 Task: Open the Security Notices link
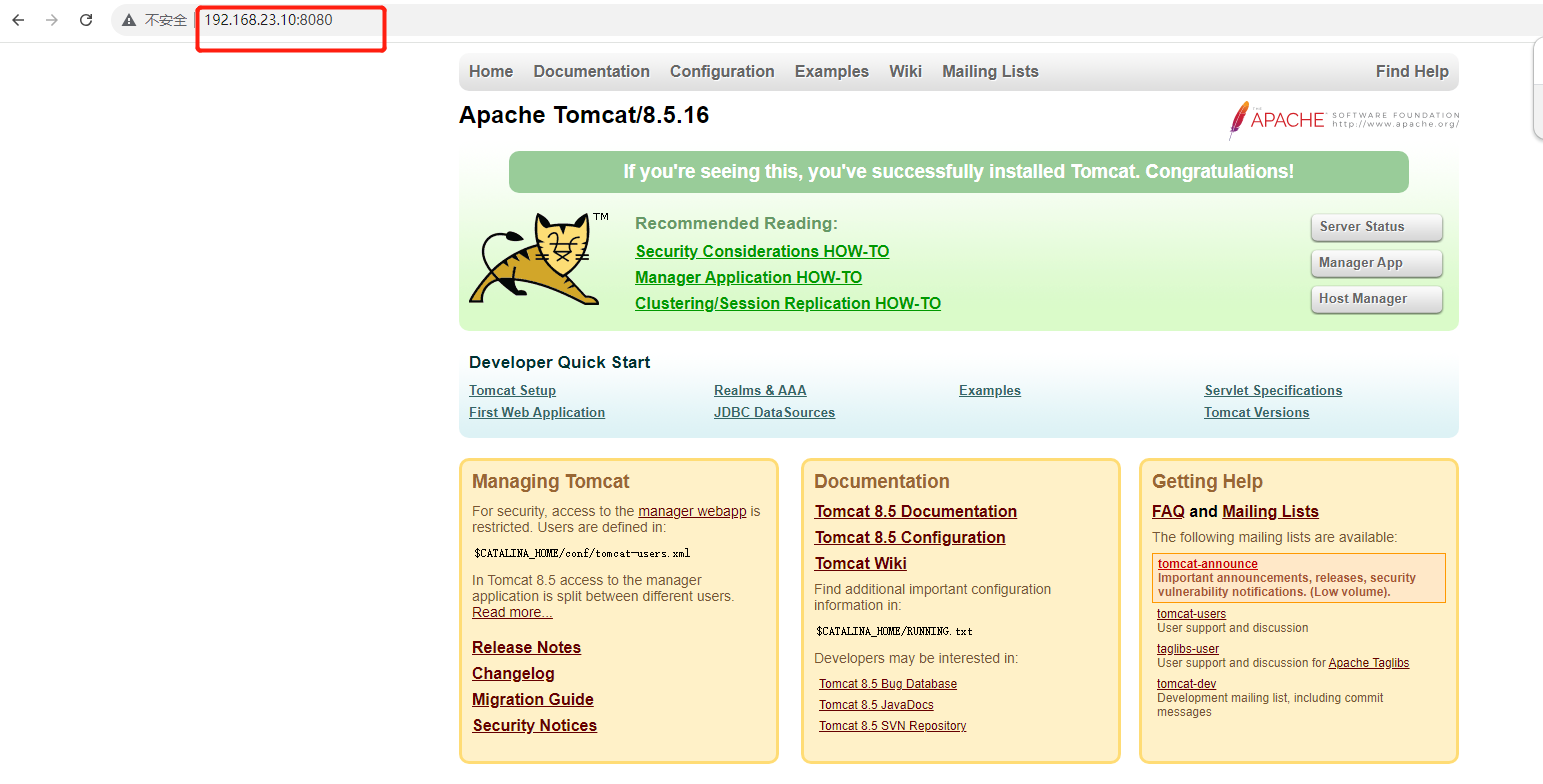(534, 726)
